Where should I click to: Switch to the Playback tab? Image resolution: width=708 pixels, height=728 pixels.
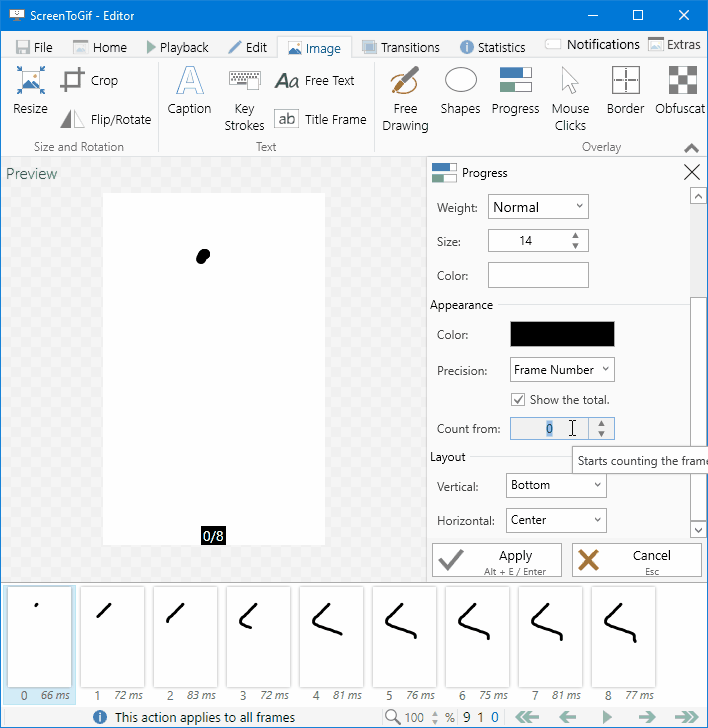point(177,47)
